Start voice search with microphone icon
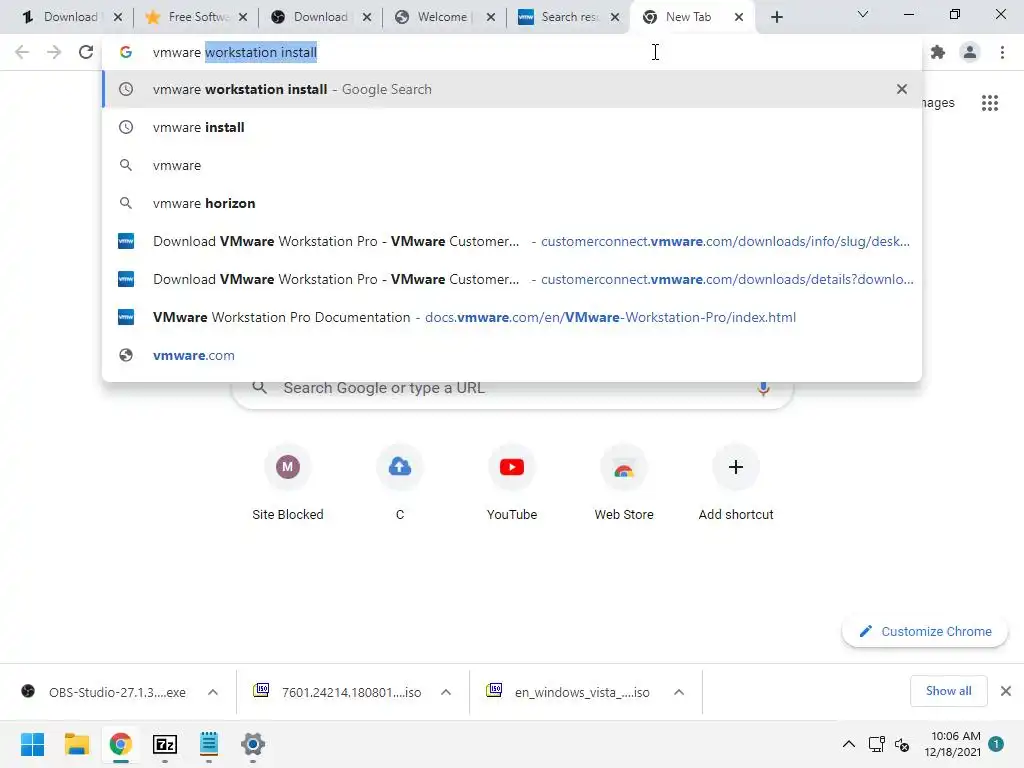The height and width of the screenshot is (768, 1024). click(x=763, y=388)
